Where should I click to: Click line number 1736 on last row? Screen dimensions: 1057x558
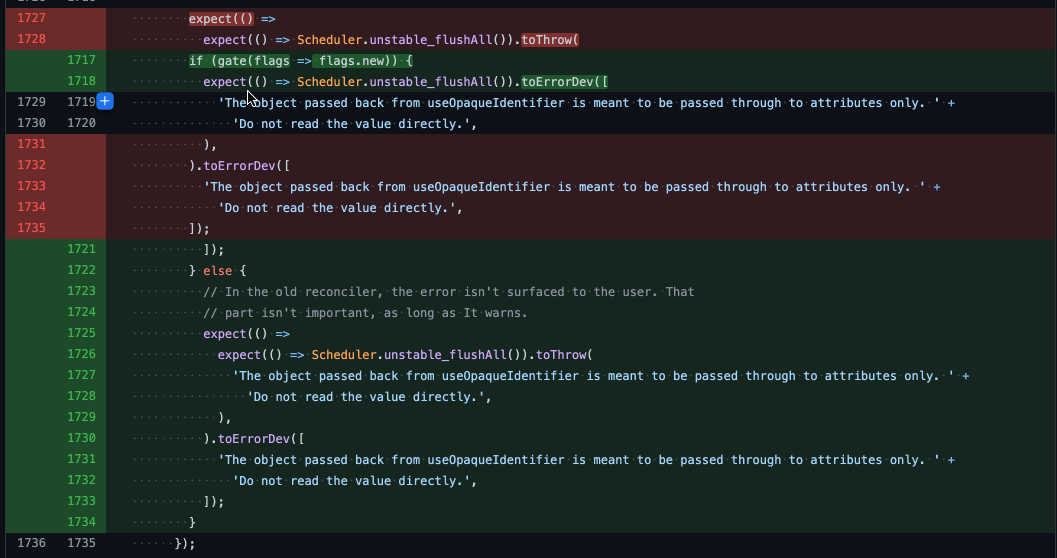31,542
